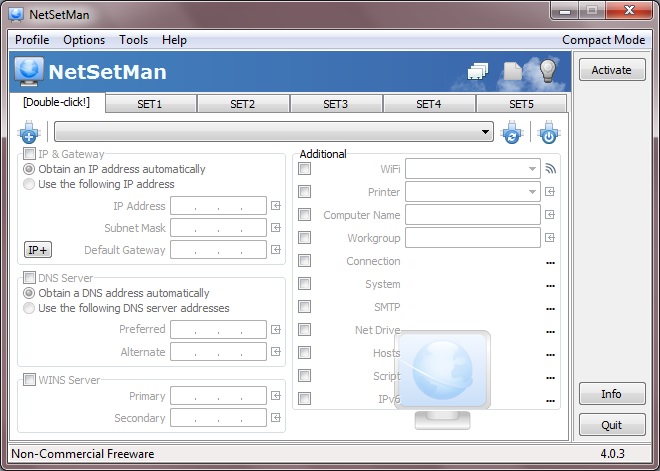Expand the network adapter dropdown
Screen dimensions: 660x471
[485, 132]
